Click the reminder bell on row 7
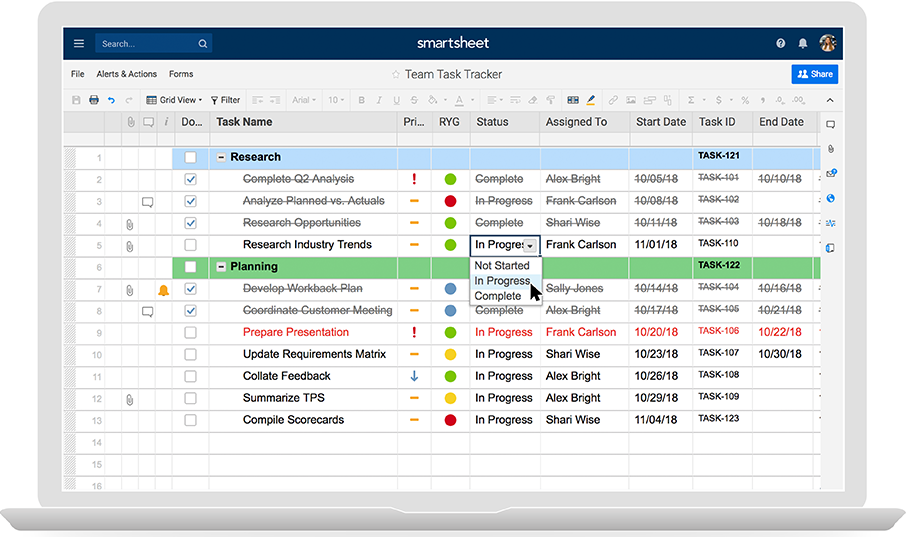 click(163, 290)
